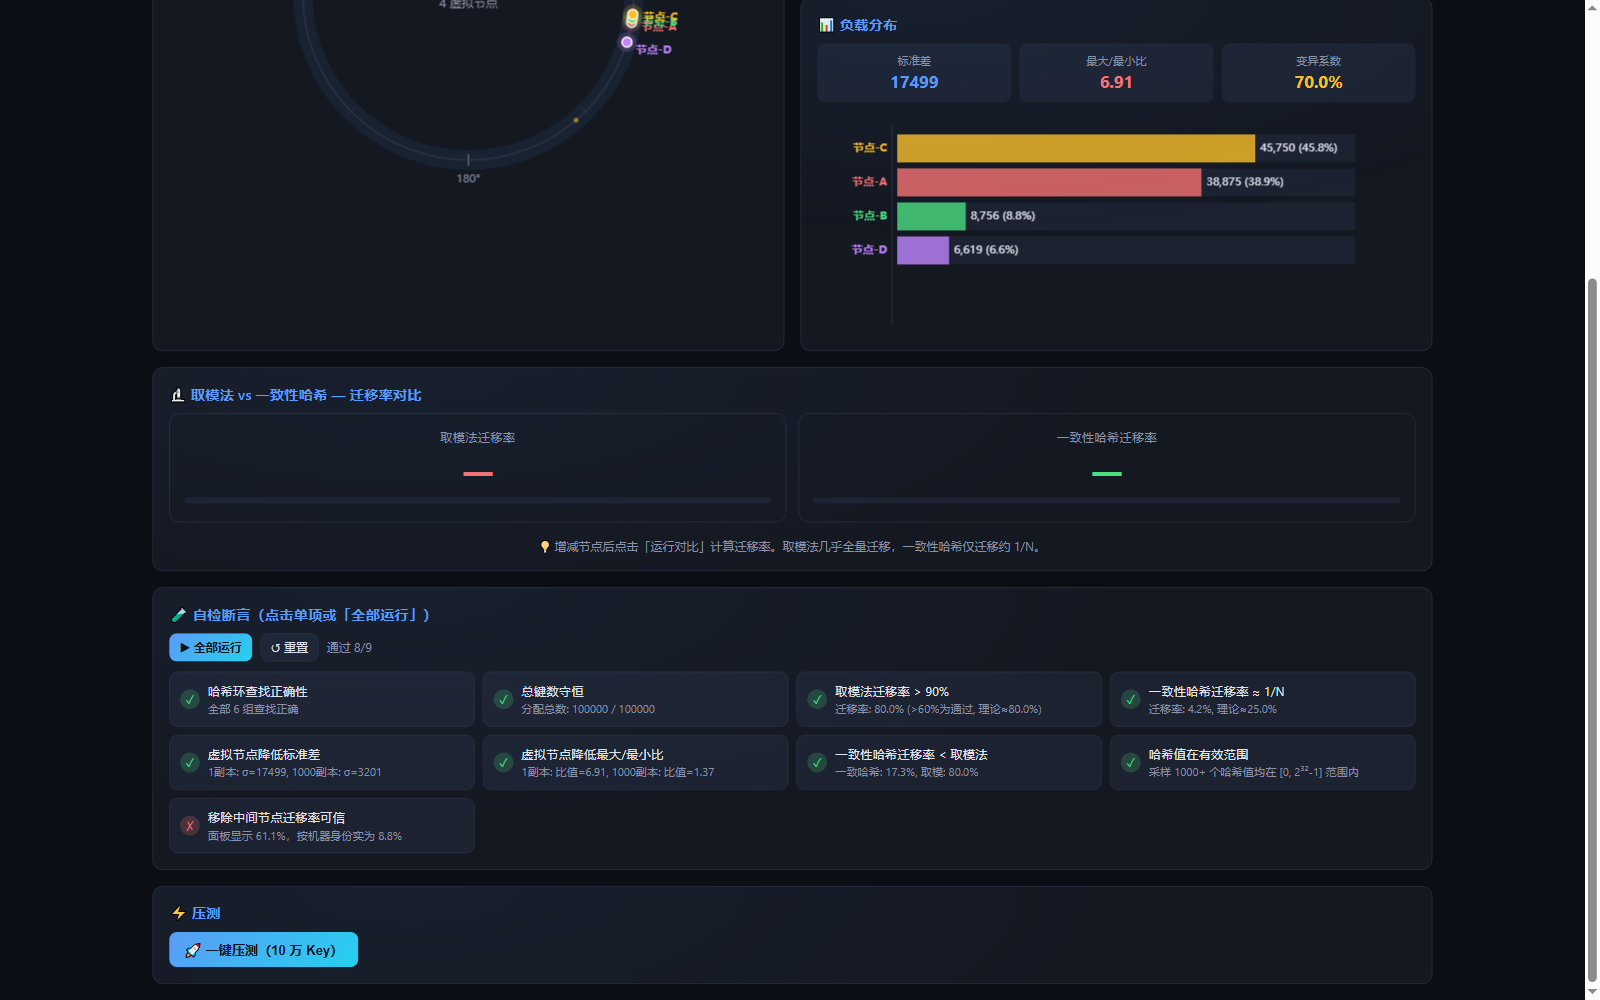Click the check icon of 取模法迁移率 > 90%
Image resolution: width=1600 pixels, height=1000 pixels.
click(x=817, y=700)
